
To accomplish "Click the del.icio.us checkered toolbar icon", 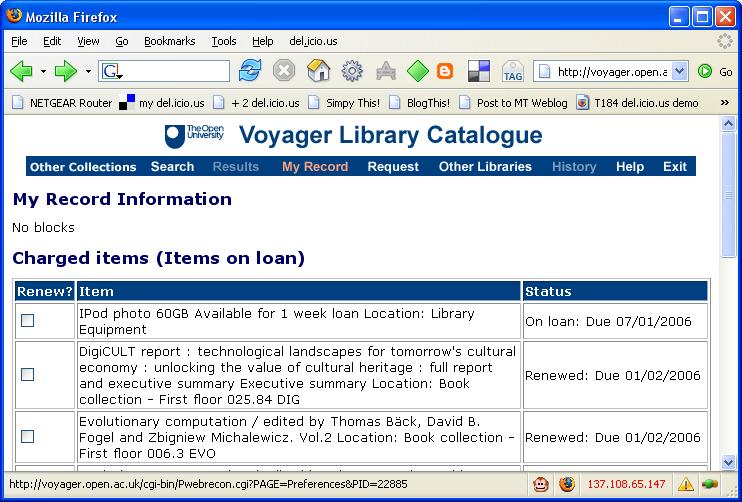I will coord(479,71).
